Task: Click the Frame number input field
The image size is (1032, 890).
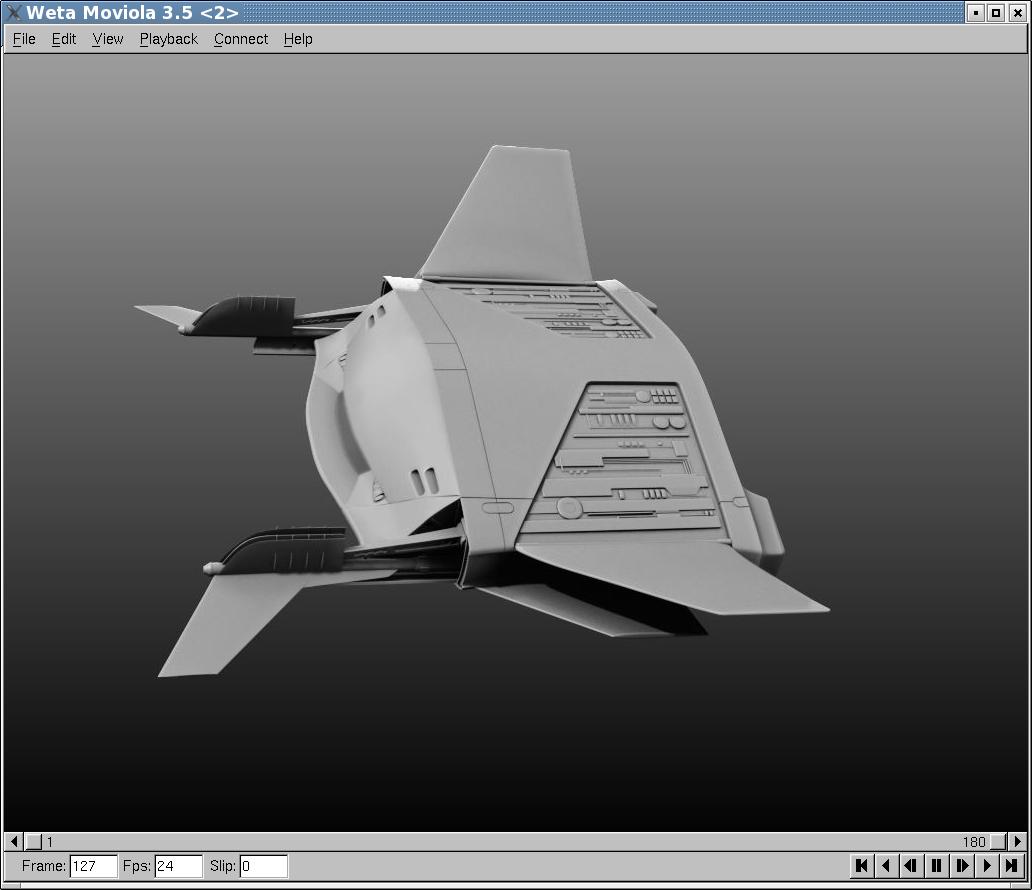Action: 93,866
